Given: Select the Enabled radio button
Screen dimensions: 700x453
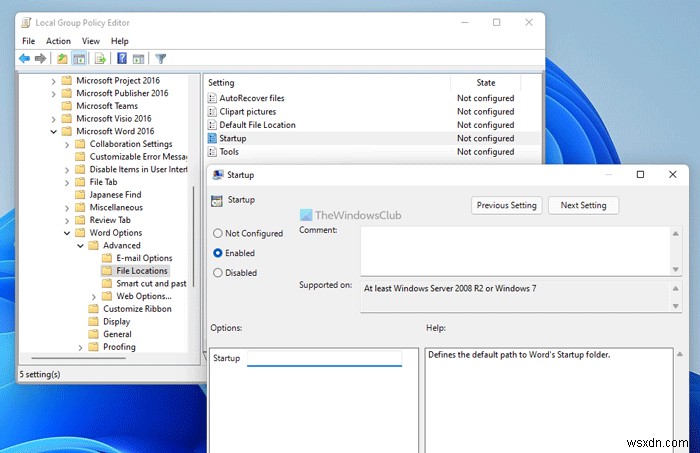Looking at the screenshot, I should coord(218,253).
